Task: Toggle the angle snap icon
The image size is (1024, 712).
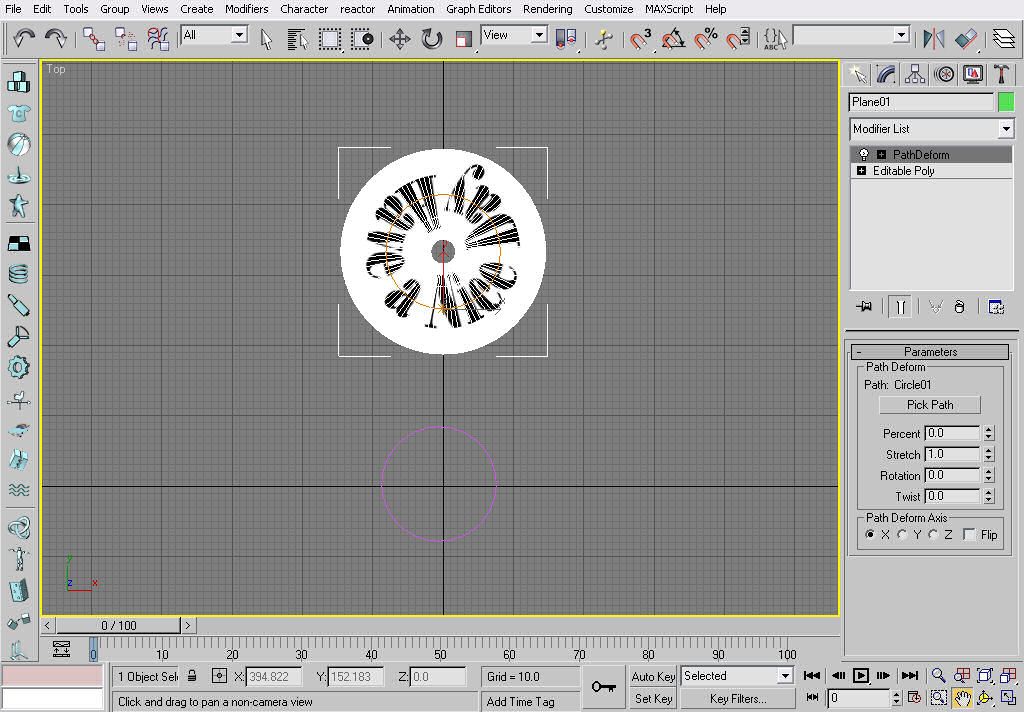Action: pyautogui.click(x=673, y=39)
